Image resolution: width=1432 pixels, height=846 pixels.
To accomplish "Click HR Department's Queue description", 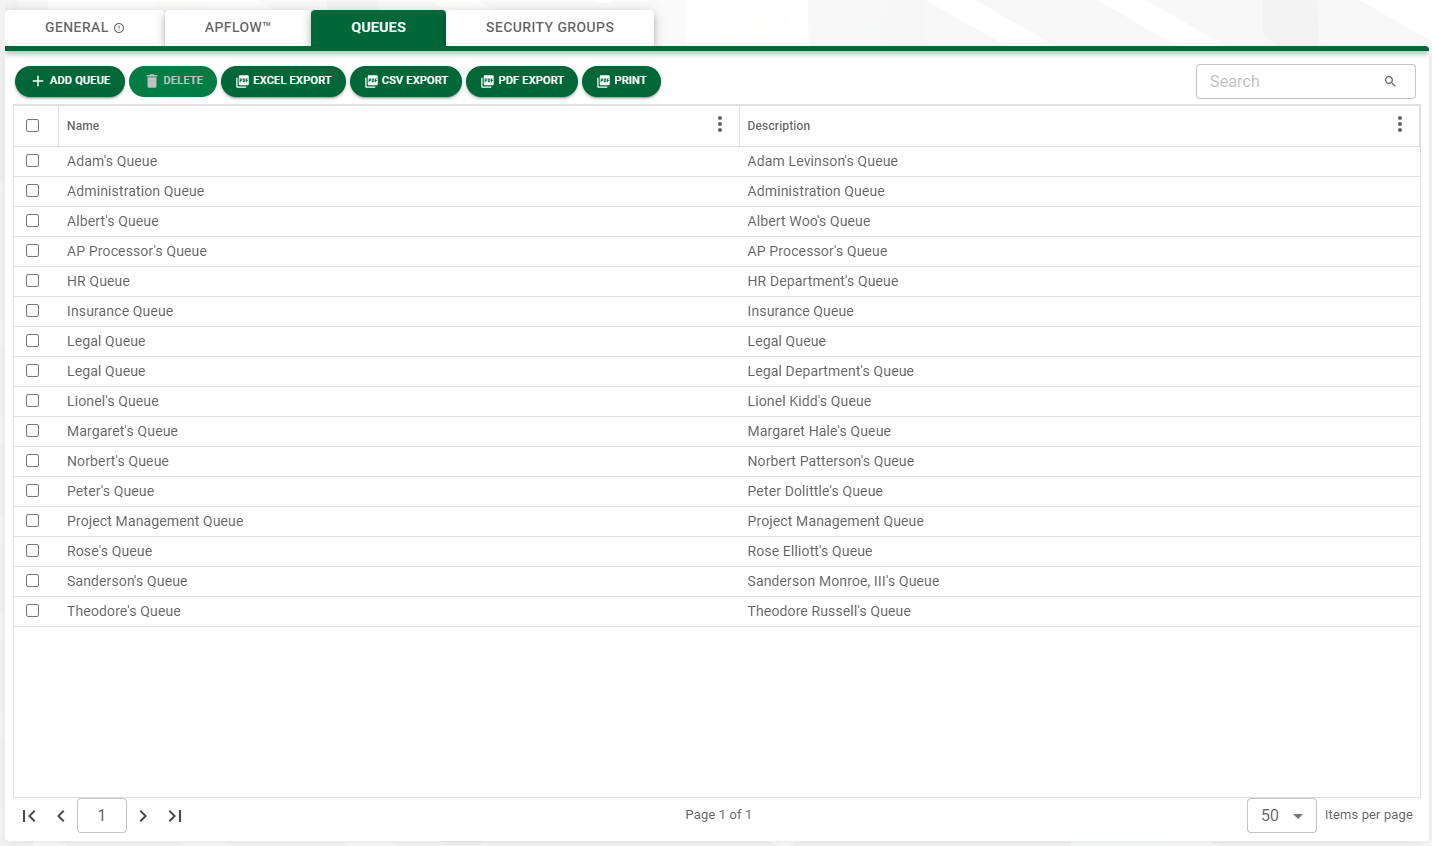I will click(823, 281).
